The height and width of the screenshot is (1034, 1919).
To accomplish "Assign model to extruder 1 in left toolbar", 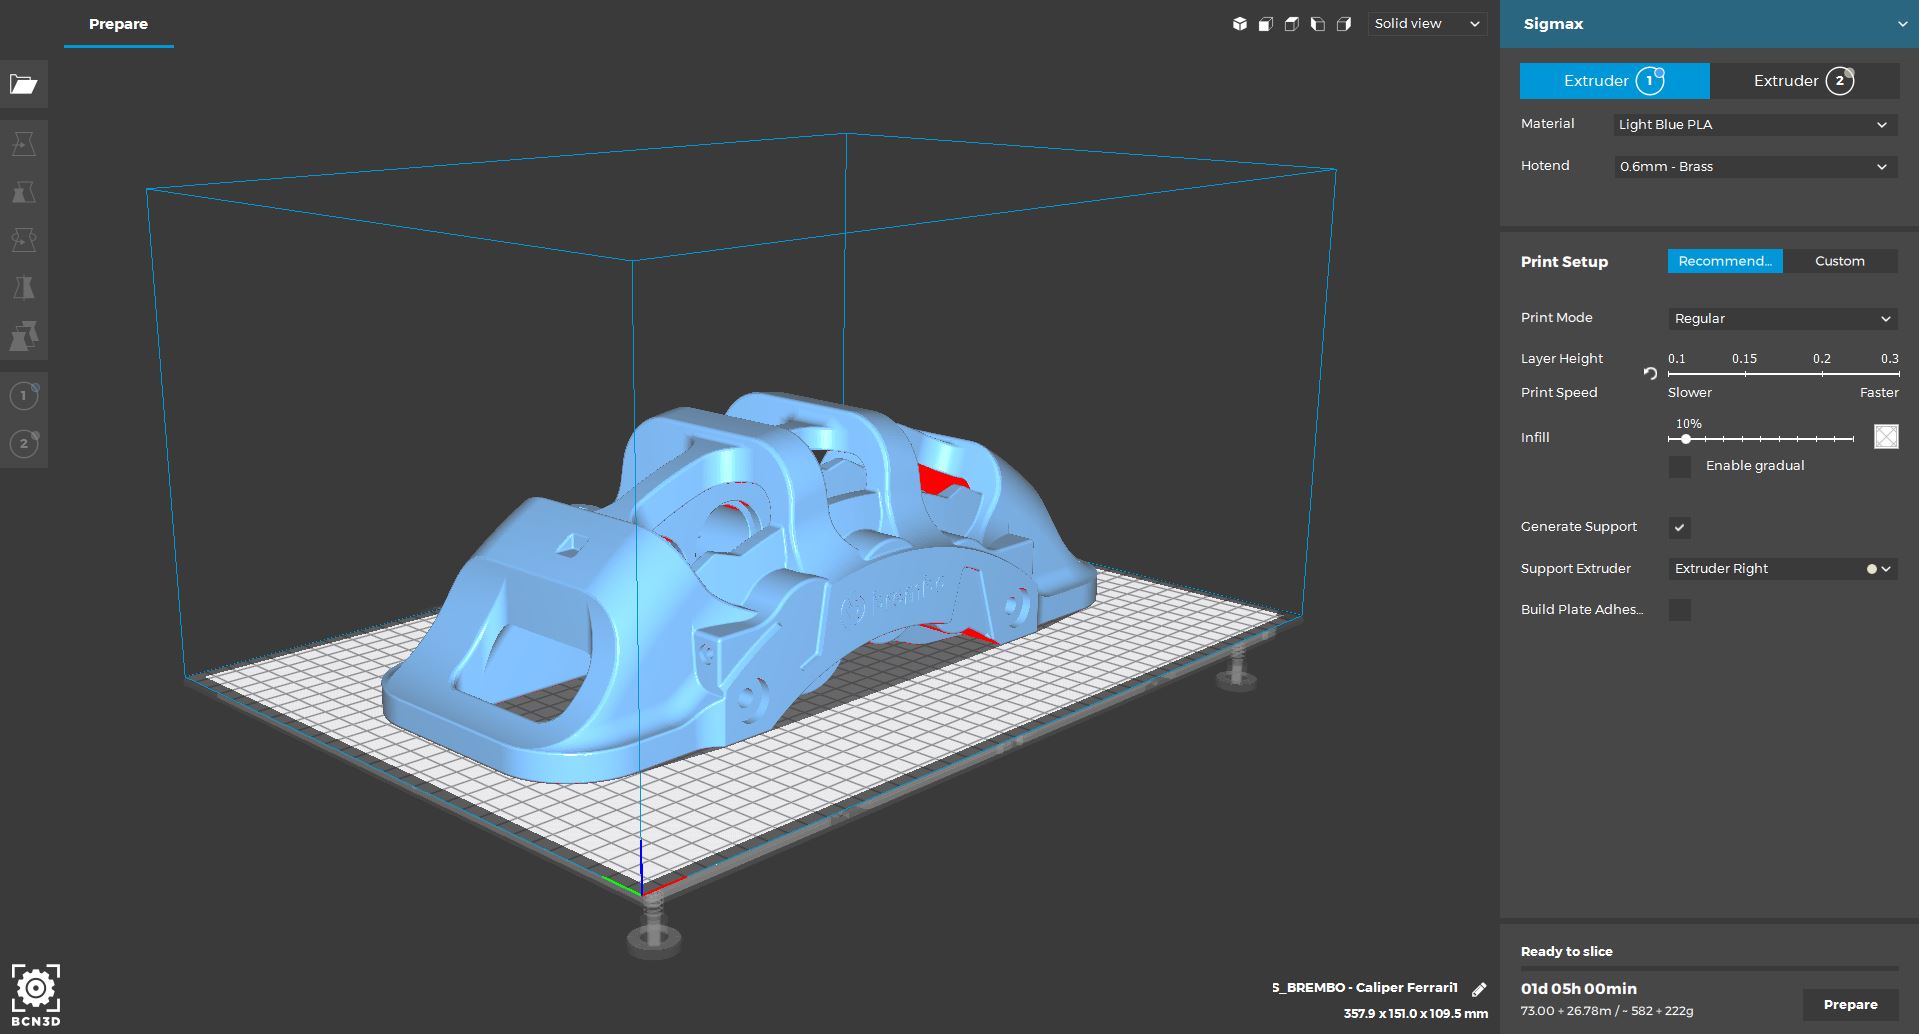I will click(24, 395).
